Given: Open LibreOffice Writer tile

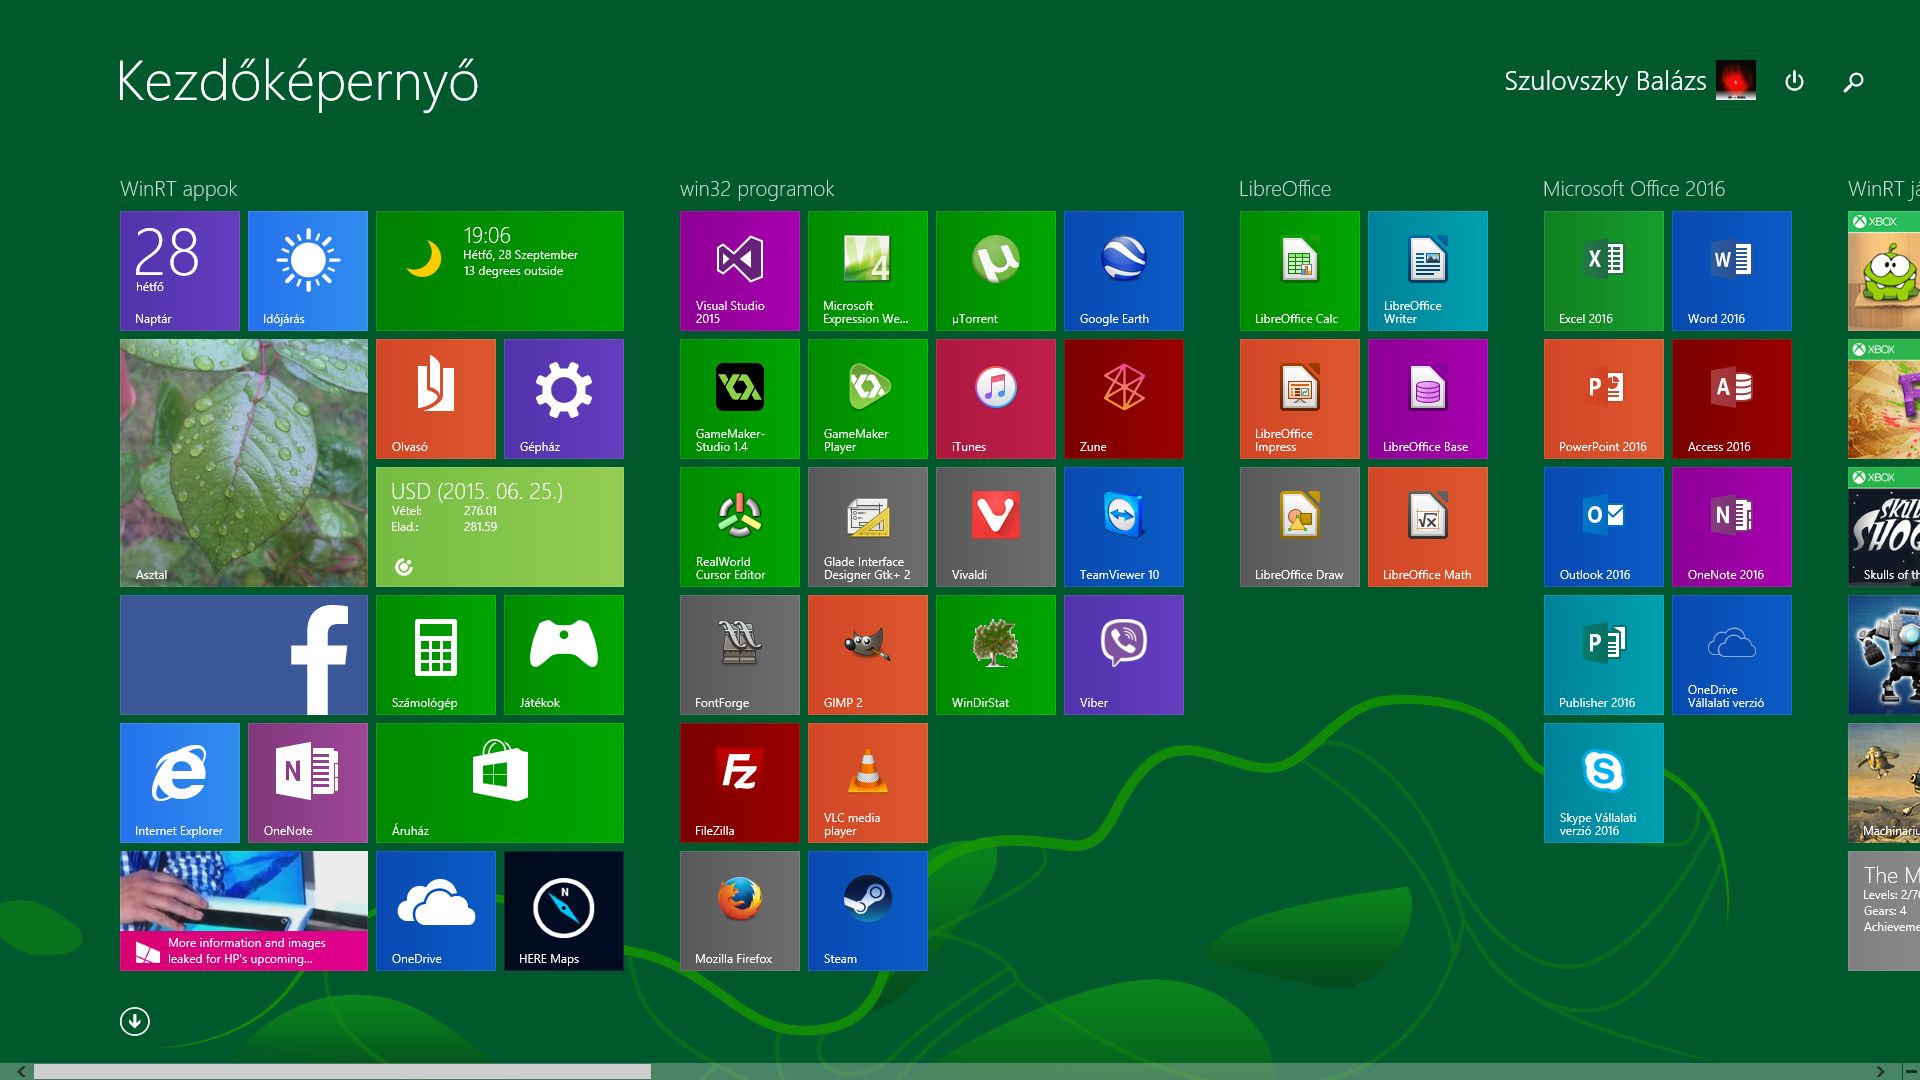Looking at the screenshot, I should (1428, 271).
